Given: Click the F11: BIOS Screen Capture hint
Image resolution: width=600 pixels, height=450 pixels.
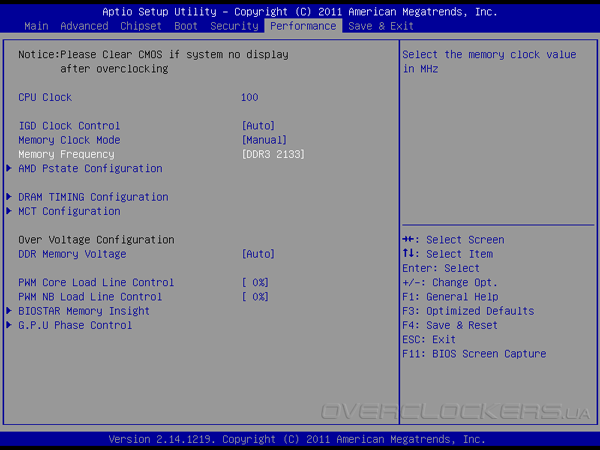Looking at the screenshot, I should (x=474, y=354).
